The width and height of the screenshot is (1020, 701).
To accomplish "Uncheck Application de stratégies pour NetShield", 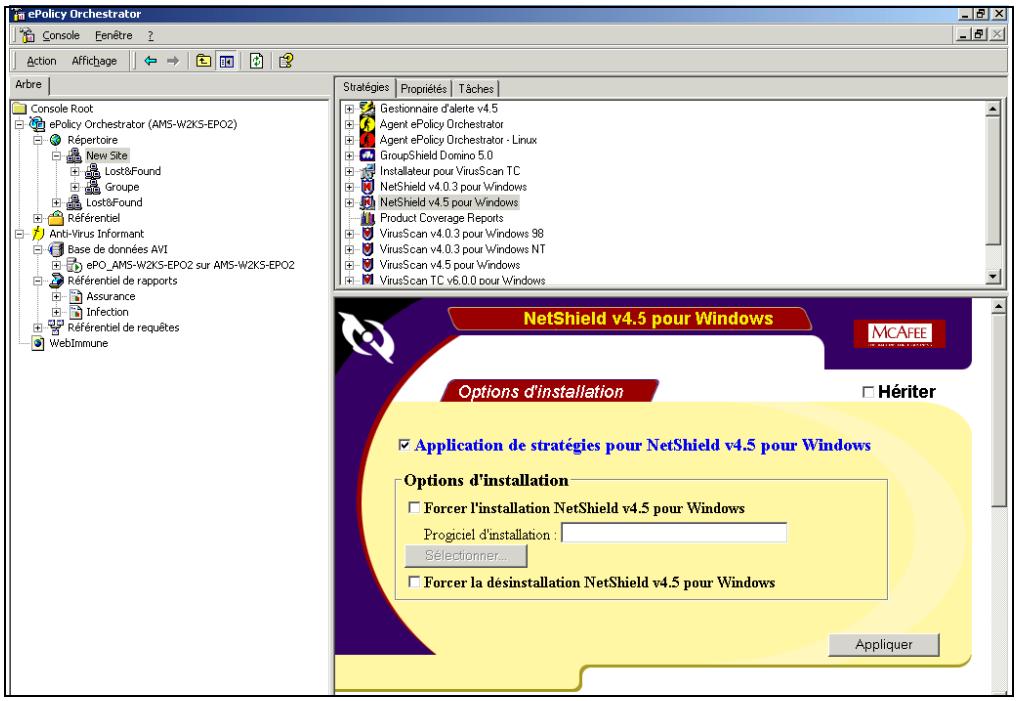I will [x=404, y=445].
